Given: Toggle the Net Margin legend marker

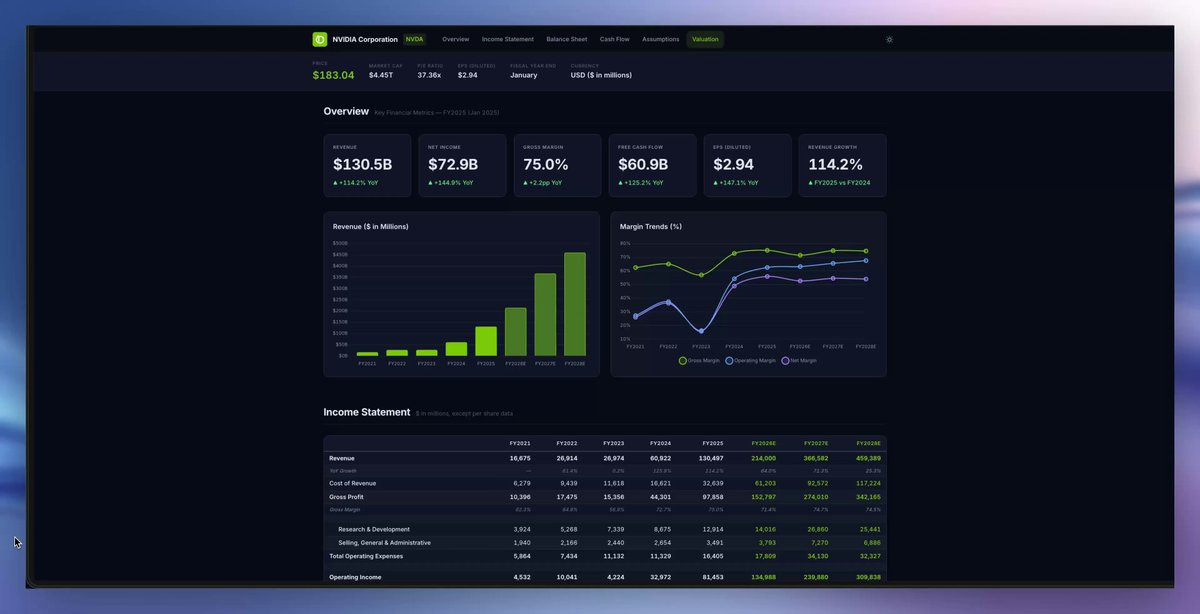Looking at the screenshot, I should [x=785, y=360].
